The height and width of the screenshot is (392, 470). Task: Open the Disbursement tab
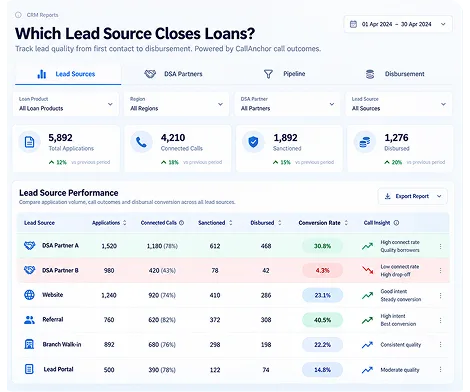(x=395, y=74)
